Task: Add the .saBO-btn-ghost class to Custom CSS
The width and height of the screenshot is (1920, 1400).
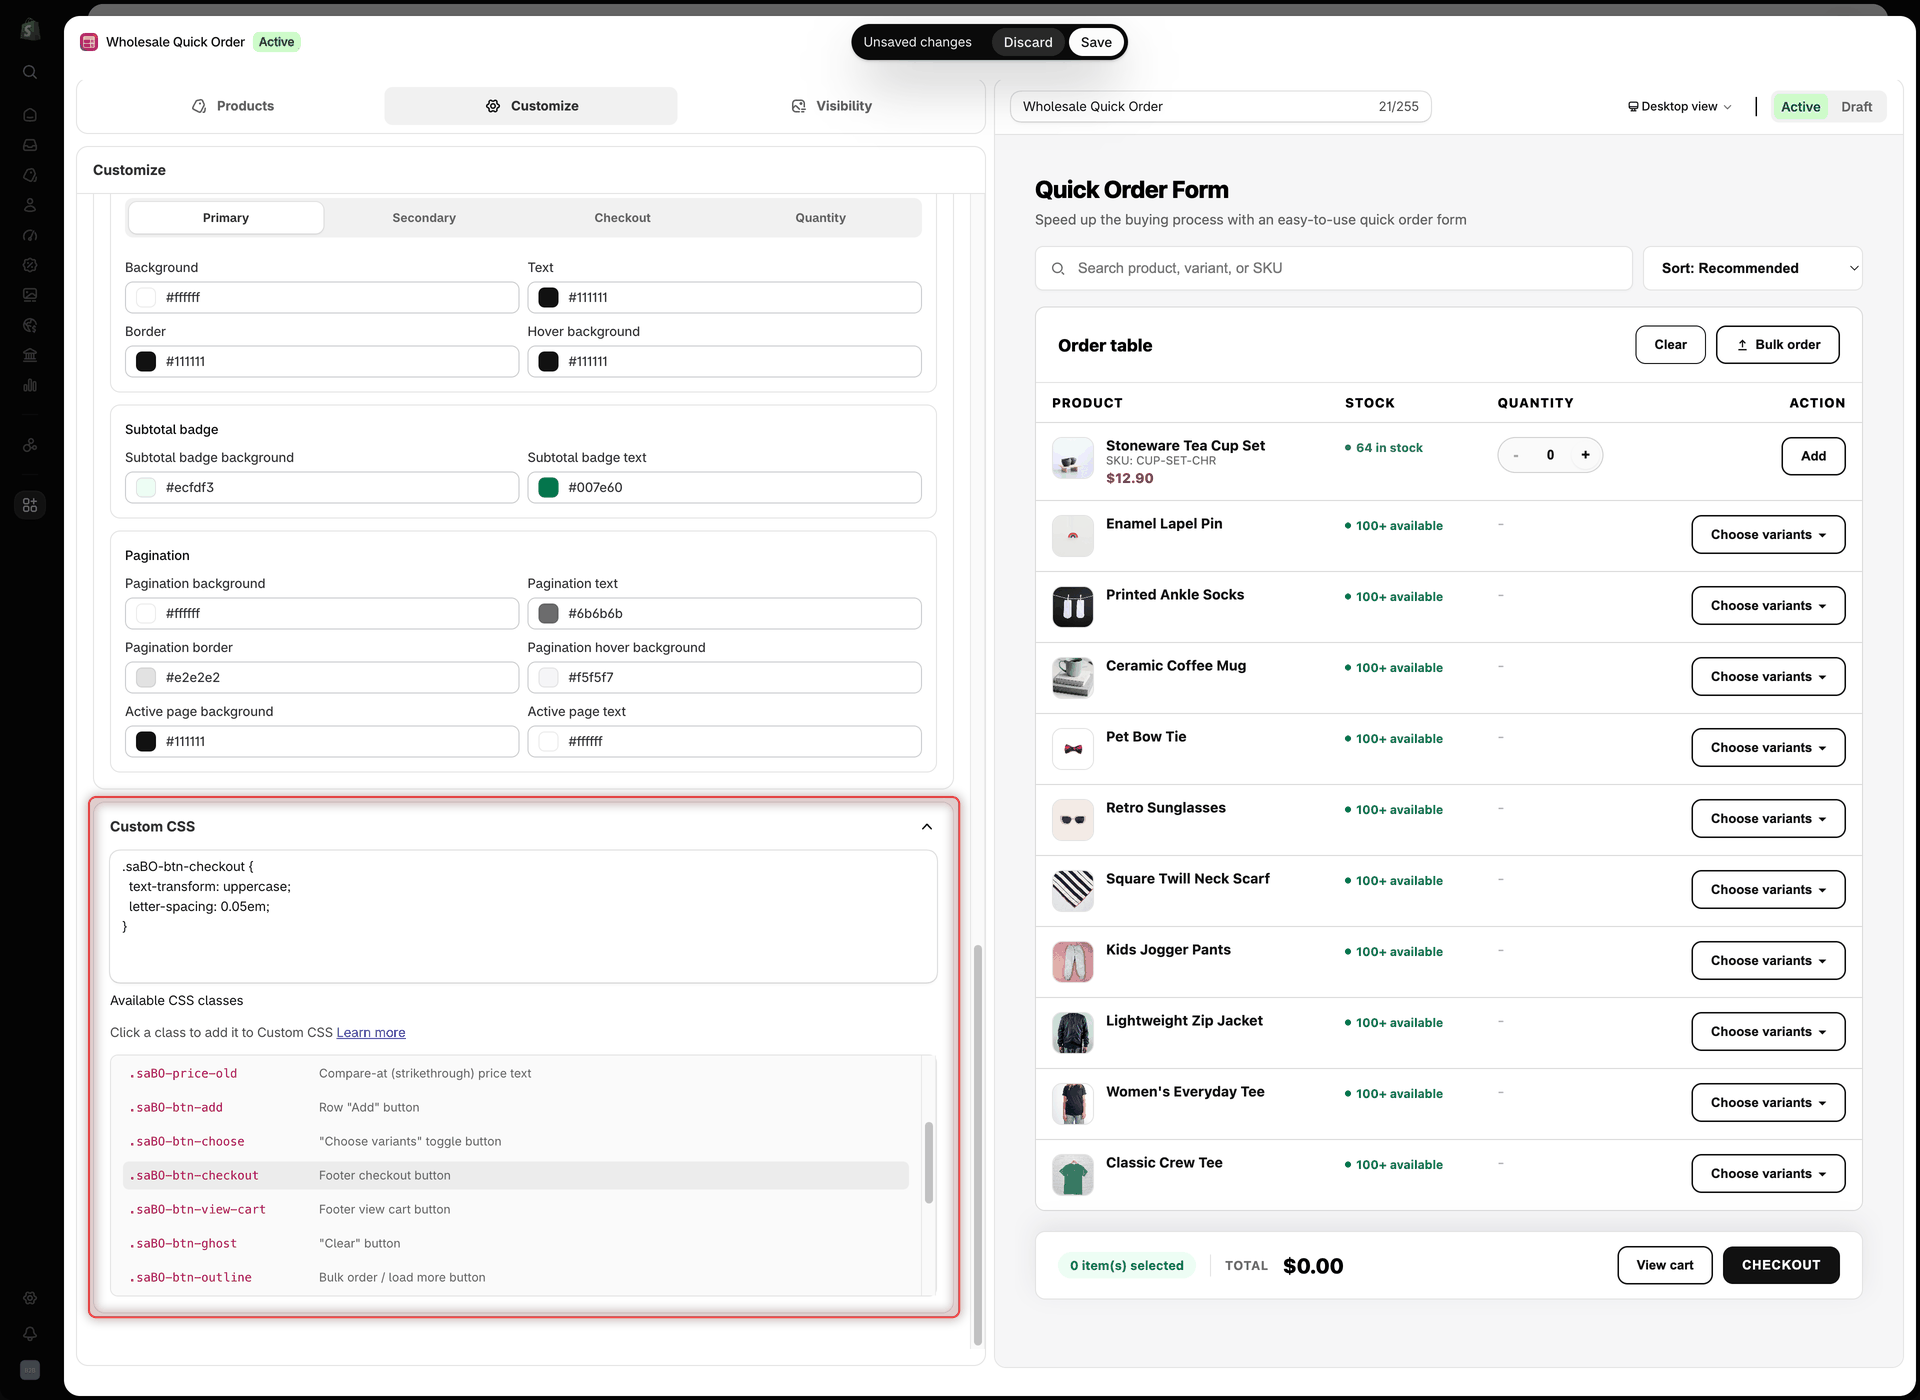Action: pyautogui.click(x=516, y=1244)
